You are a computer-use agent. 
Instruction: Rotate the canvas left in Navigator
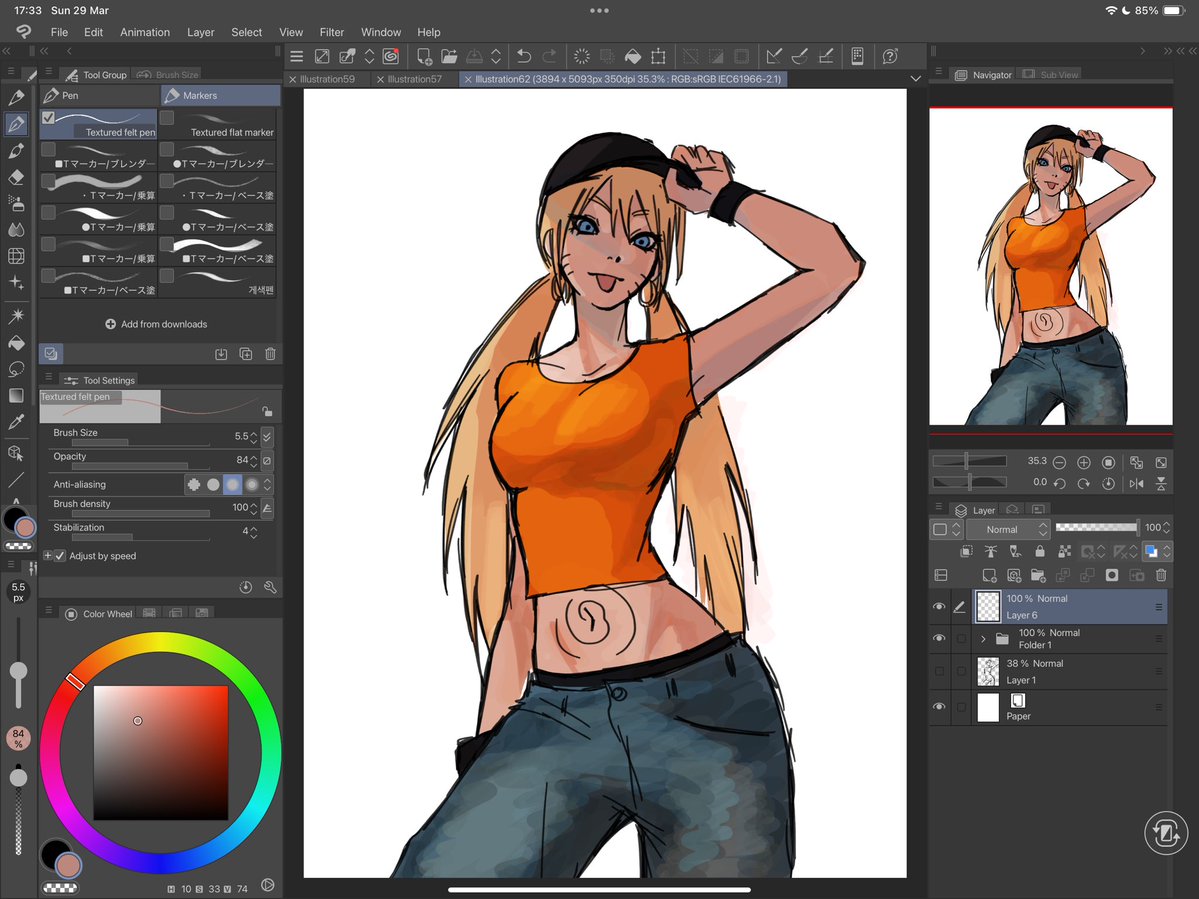[x=1059, y=483]
